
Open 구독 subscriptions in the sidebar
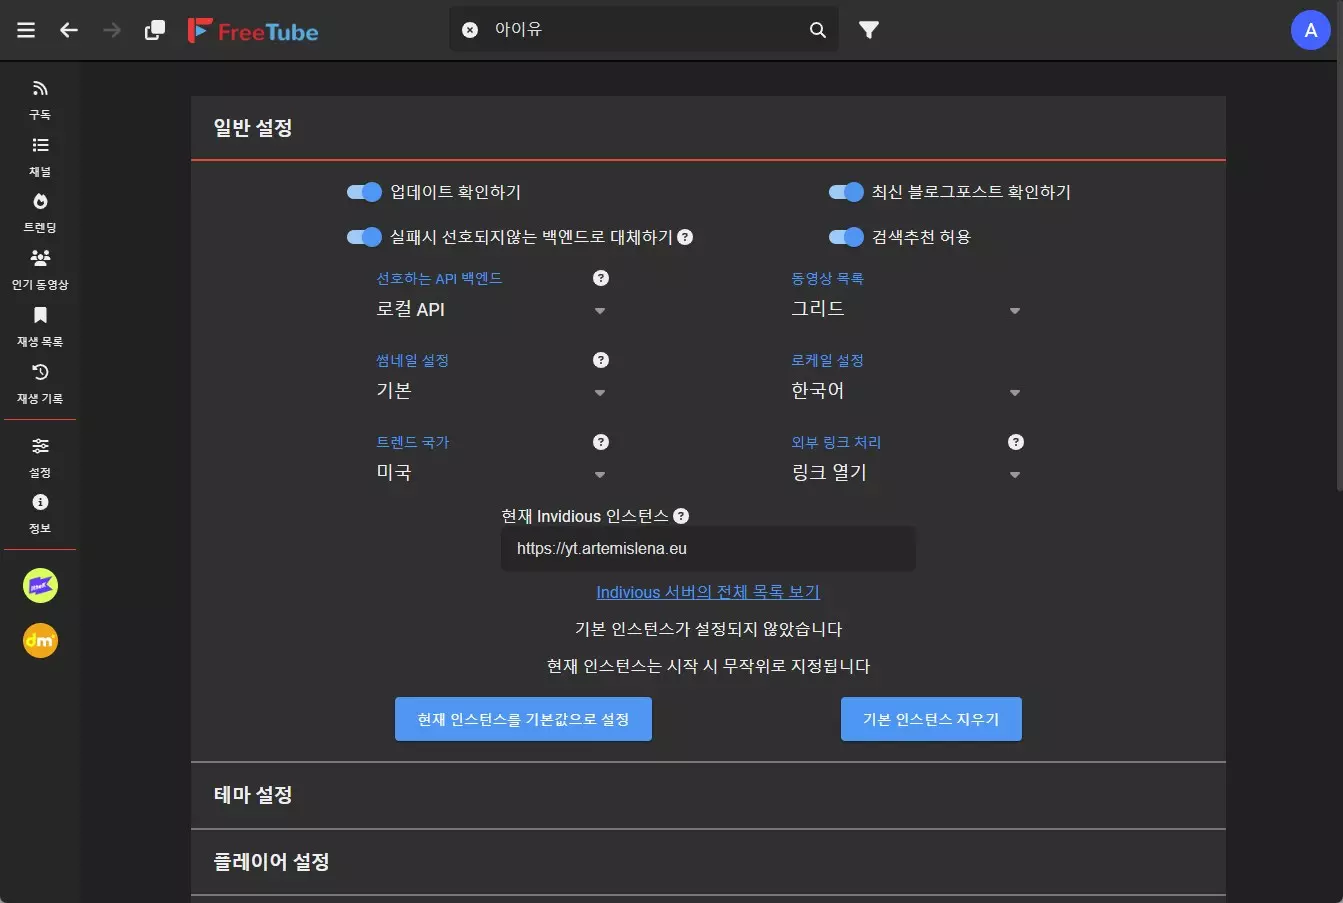pyautogui.click(x=40, y=100)
